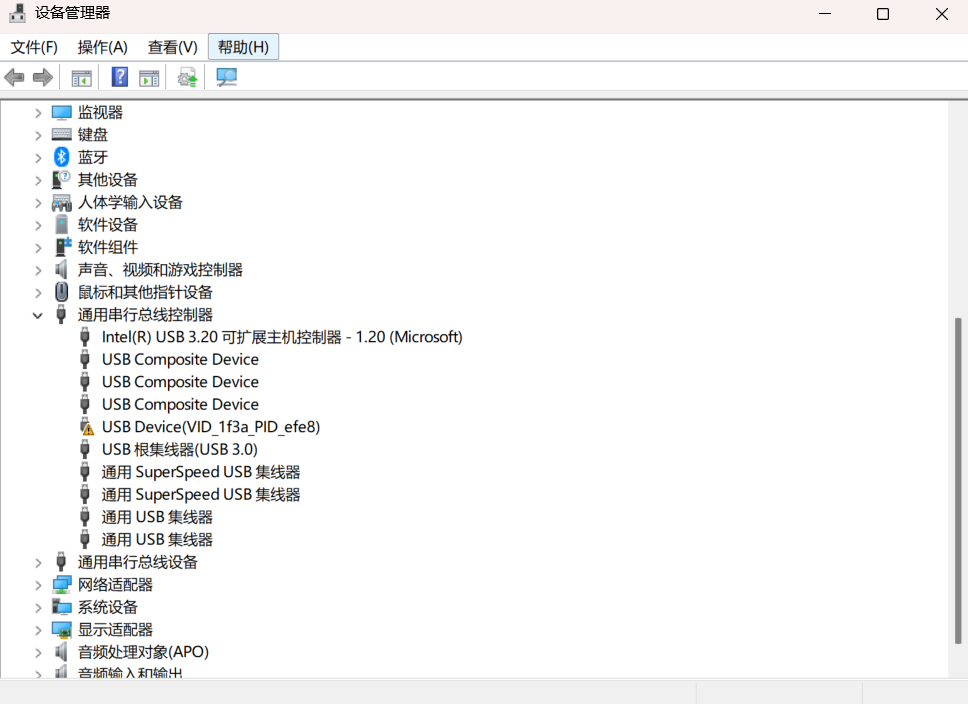The height and width of the screenshot is (704, 968).
Task: Click the Show/Hide action pane toolbar icon
Action: pyautogui.click(x=149, y=77)
